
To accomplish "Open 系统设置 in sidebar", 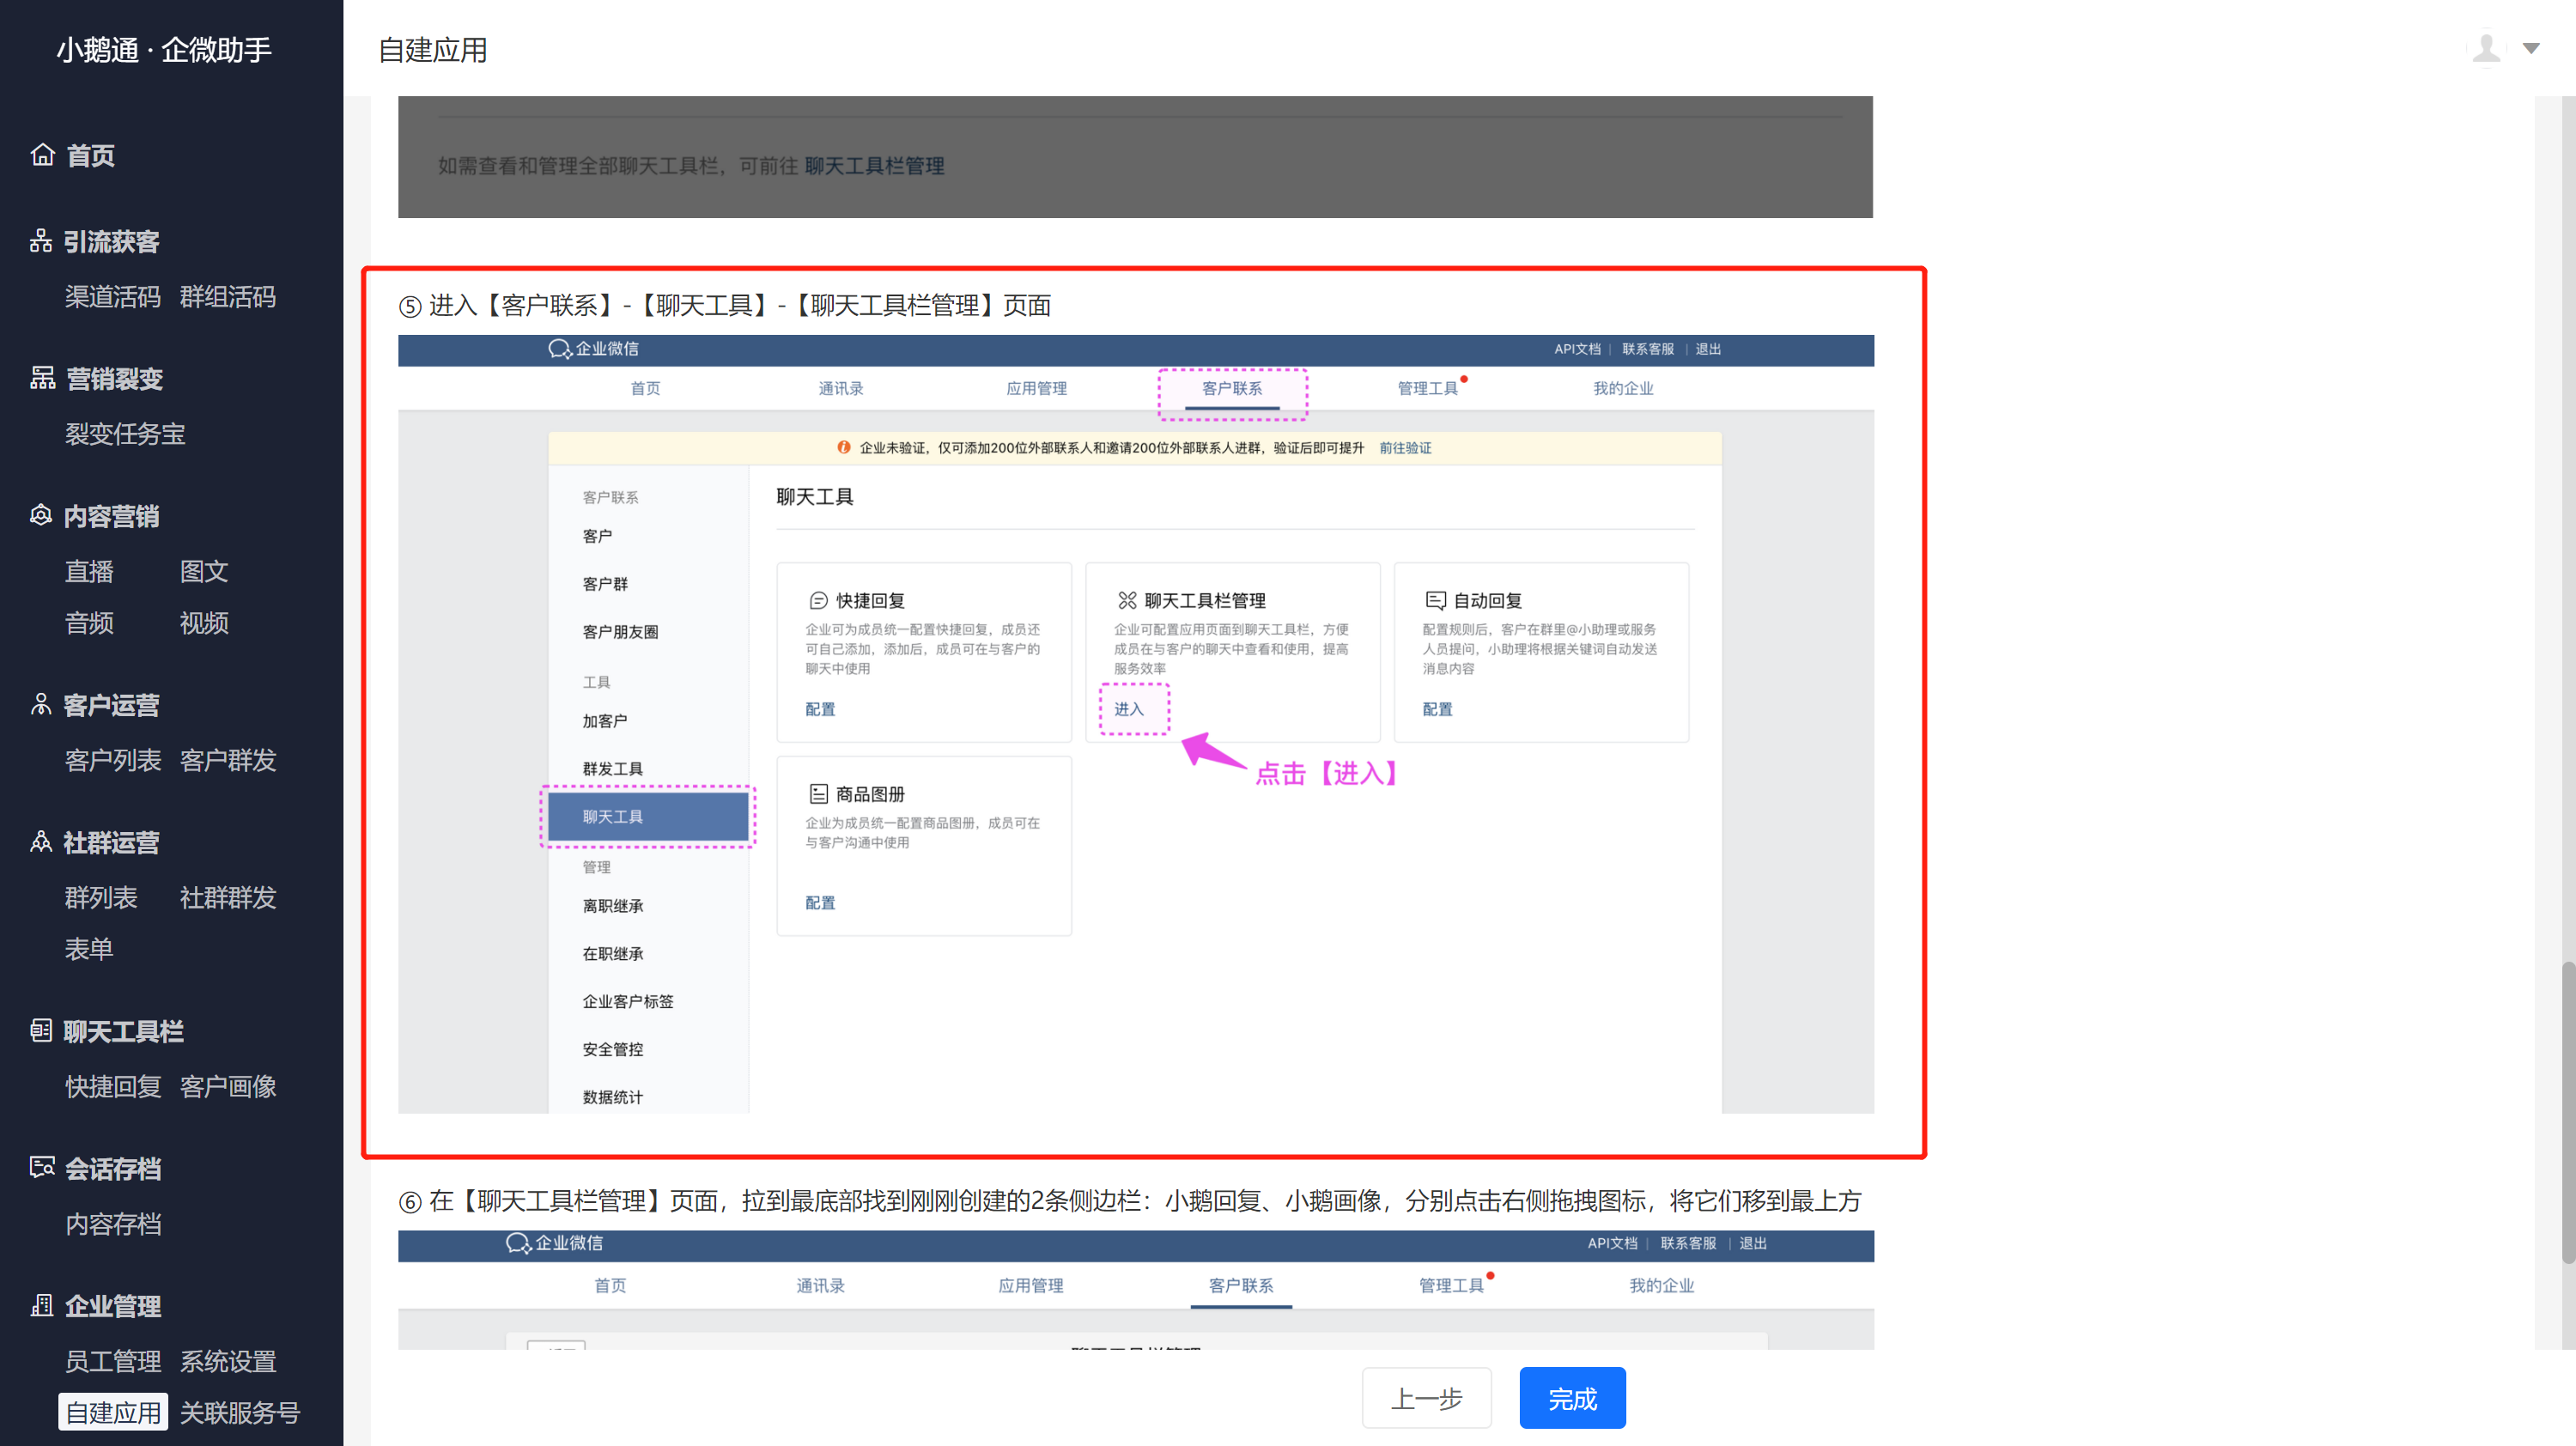I will point(228,1361).
